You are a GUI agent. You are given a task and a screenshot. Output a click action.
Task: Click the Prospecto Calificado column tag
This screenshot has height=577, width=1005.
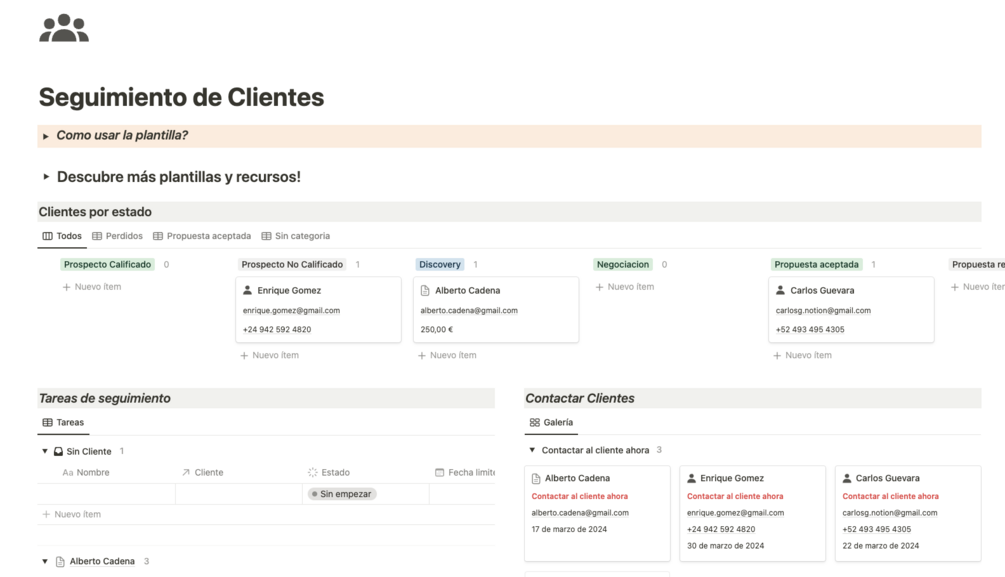pos(108,264)
